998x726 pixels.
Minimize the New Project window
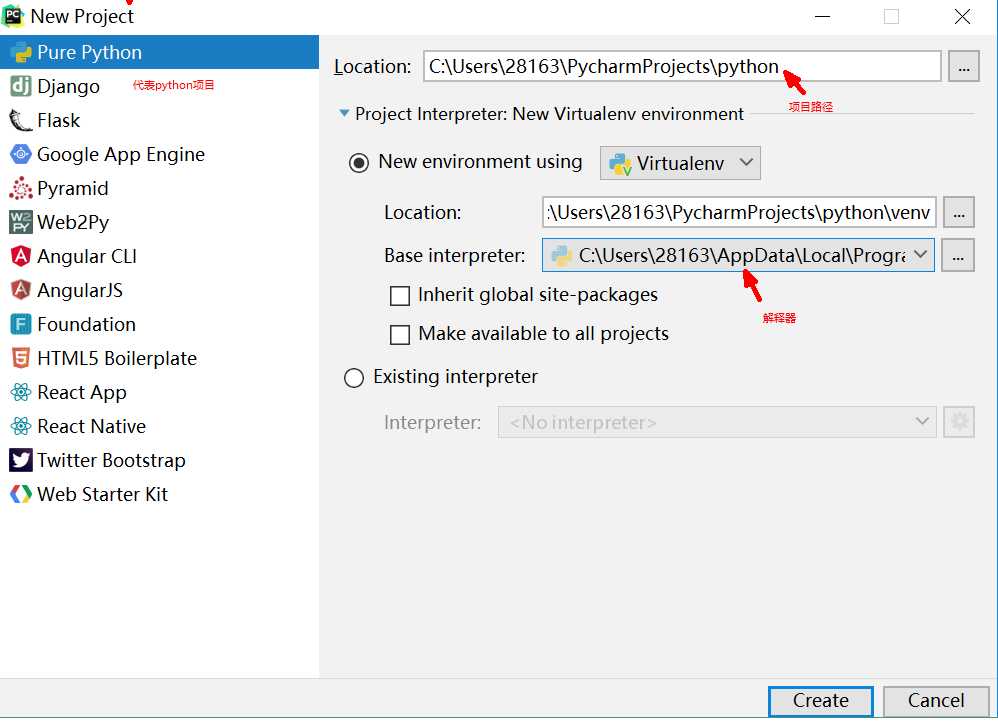823,17
